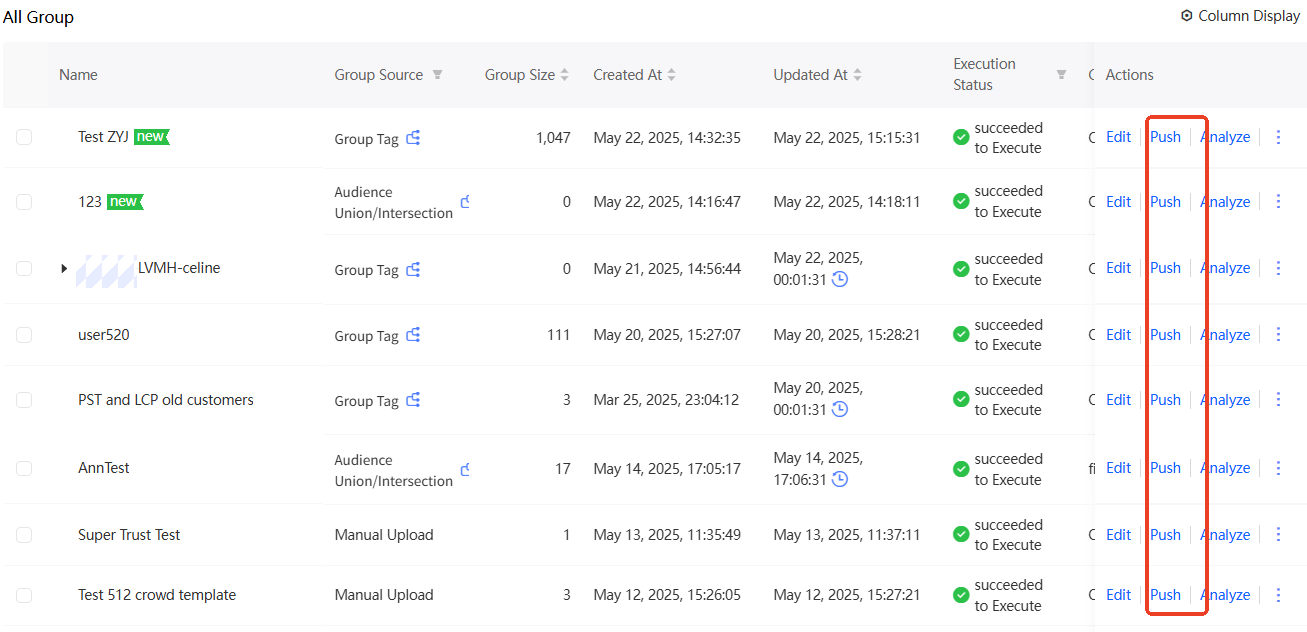Expand the LVMH-celine group row
Image resolution: width=1307 pixels, height=632 pixels.
[64, 268]
